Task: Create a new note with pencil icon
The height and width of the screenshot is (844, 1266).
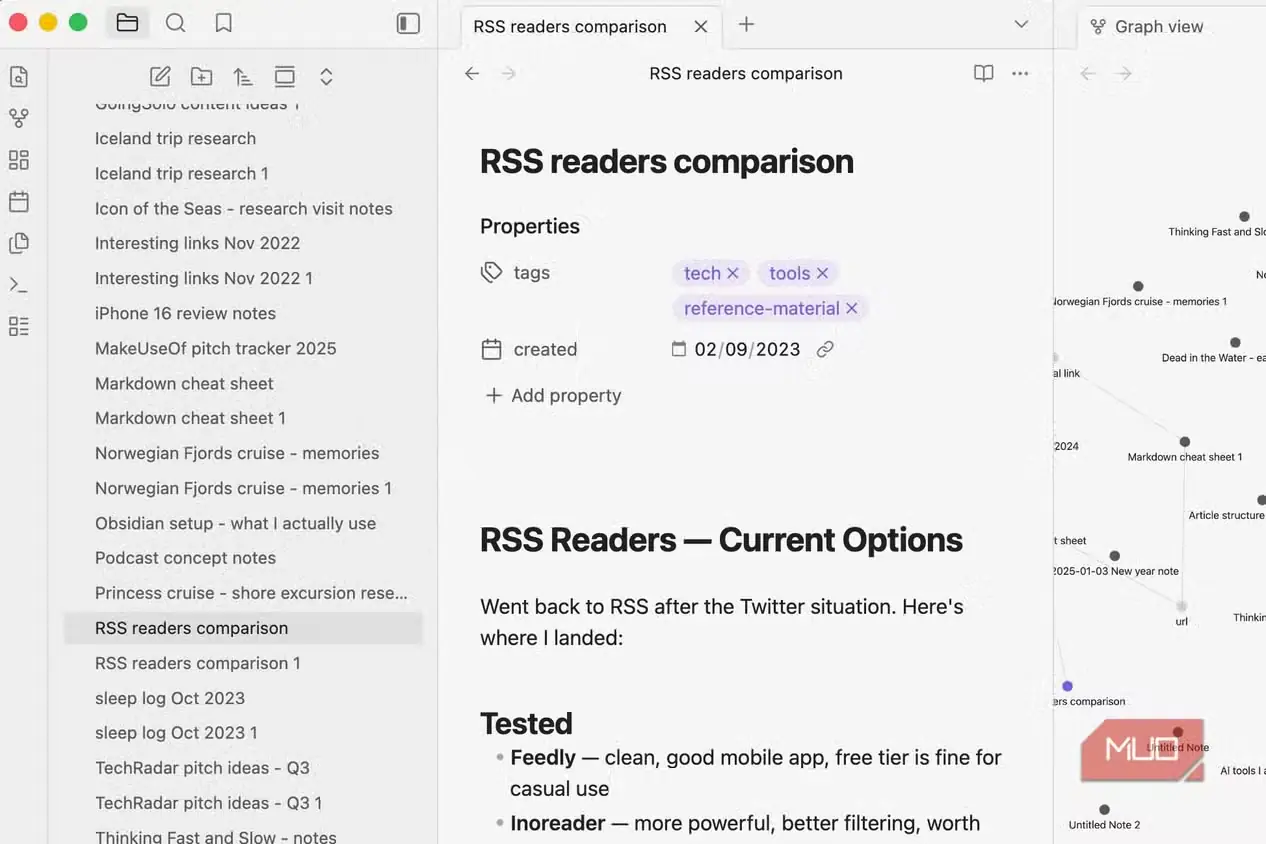Action: tap(160, 76)
